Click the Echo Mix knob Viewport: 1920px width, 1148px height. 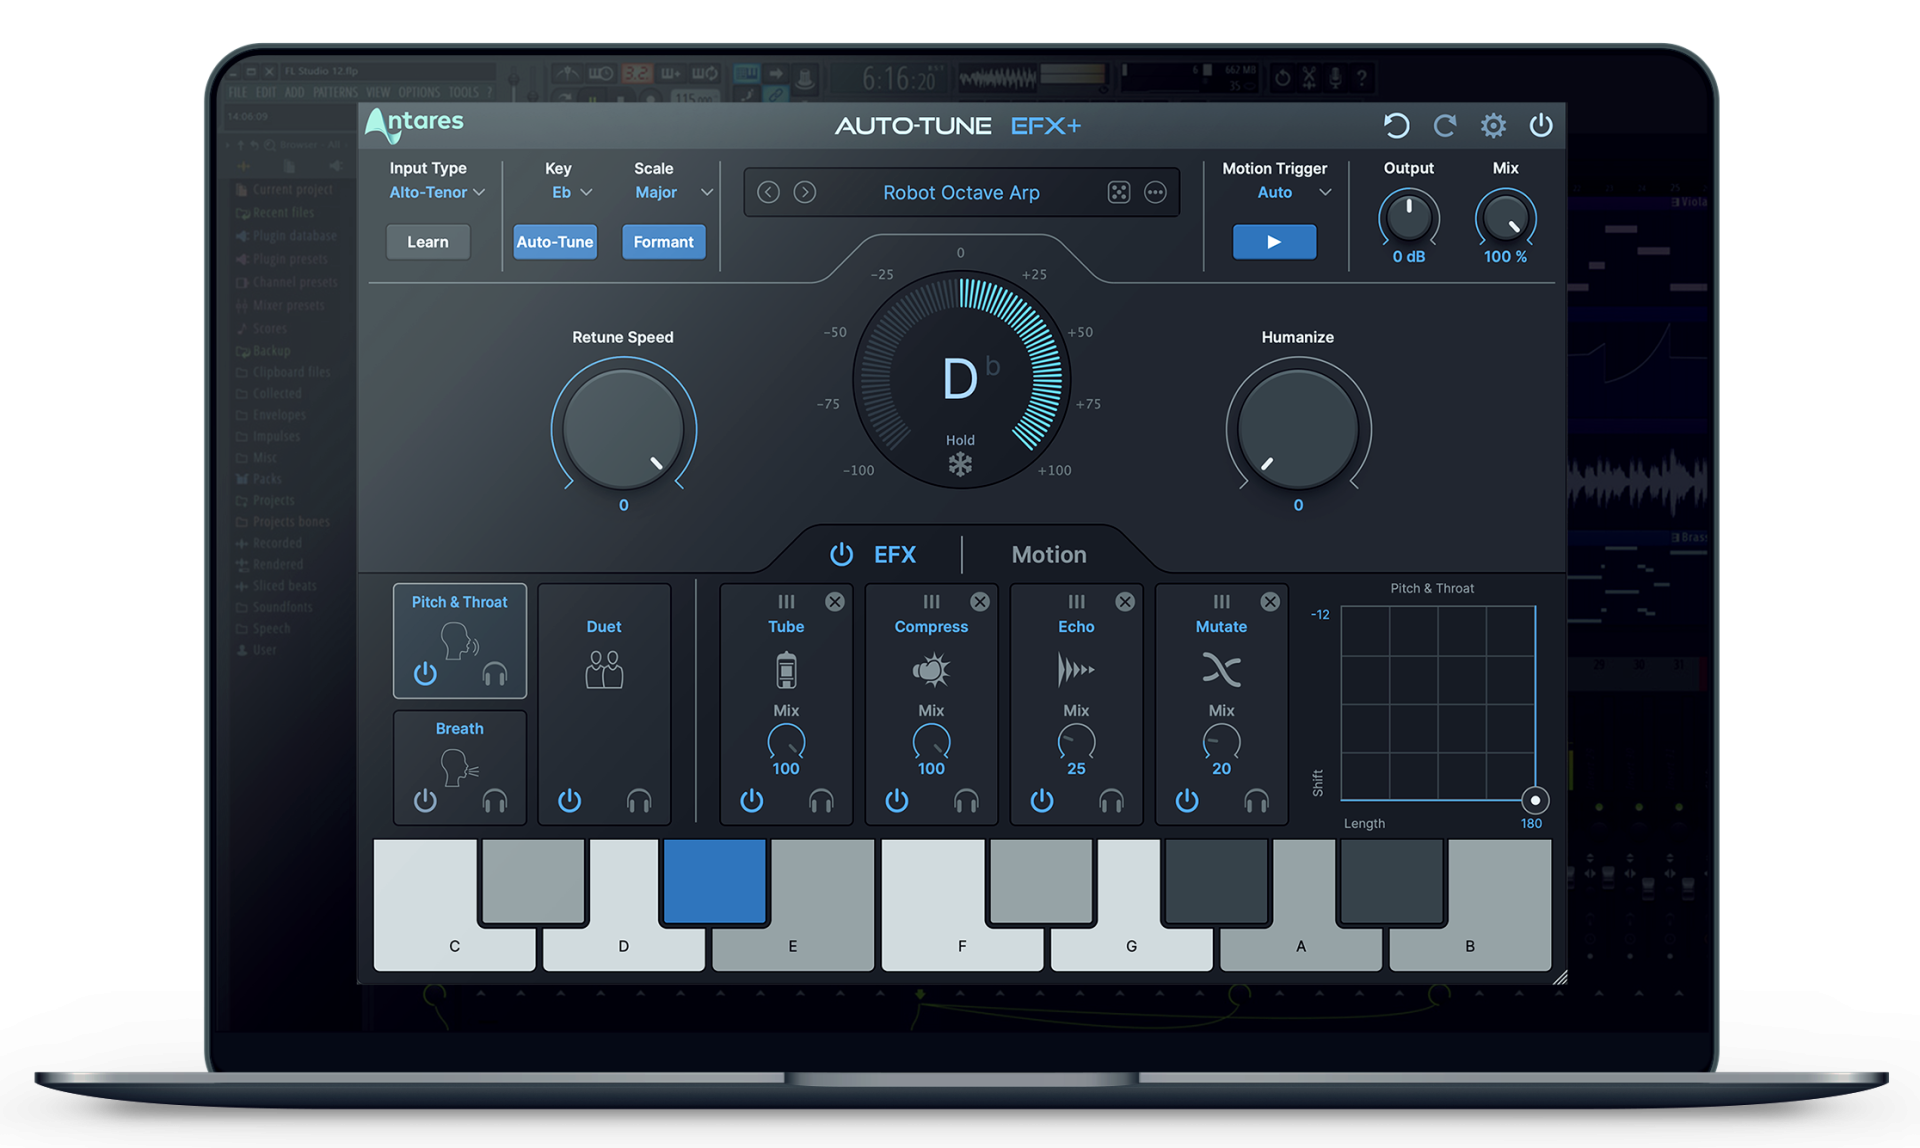click(1076, 743)
